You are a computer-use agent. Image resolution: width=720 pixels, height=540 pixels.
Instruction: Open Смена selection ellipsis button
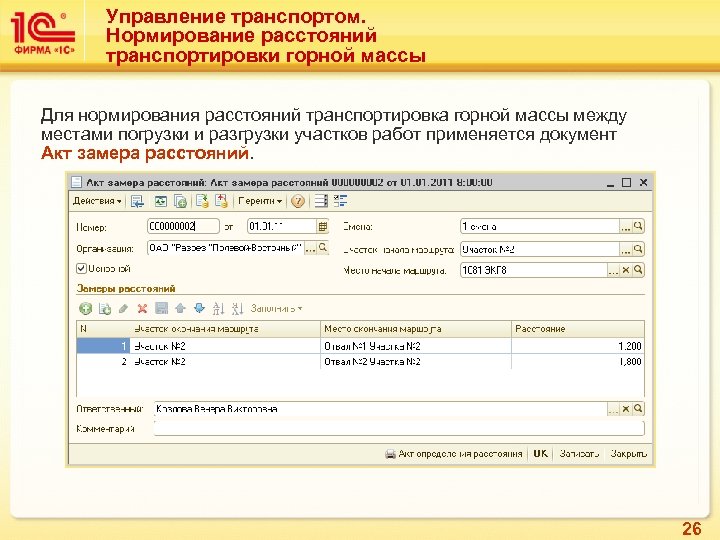click(625, 226)
